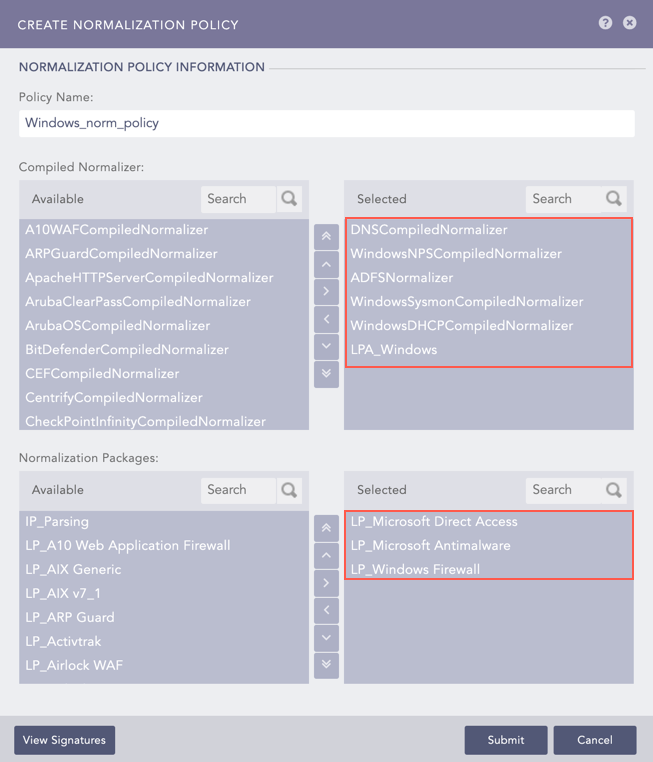
Task: Click search icon for available compiled normalizers
Action: coord(289,198)
